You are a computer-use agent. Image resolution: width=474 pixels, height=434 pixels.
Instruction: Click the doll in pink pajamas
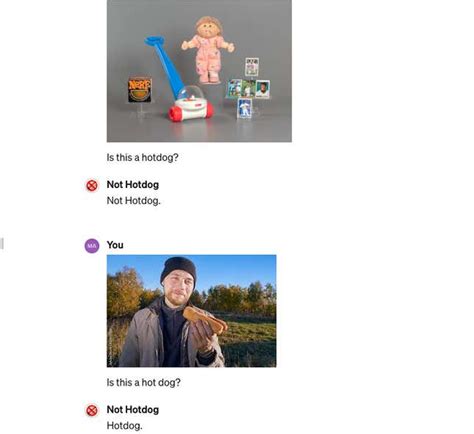[x=208, y=49]
